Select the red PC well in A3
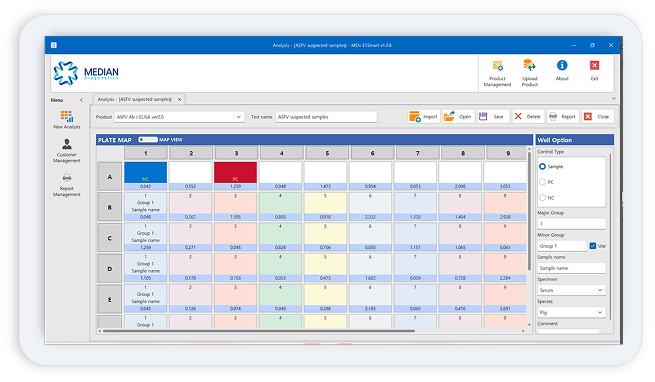The image size is (655, 382). tap(235, 172)
